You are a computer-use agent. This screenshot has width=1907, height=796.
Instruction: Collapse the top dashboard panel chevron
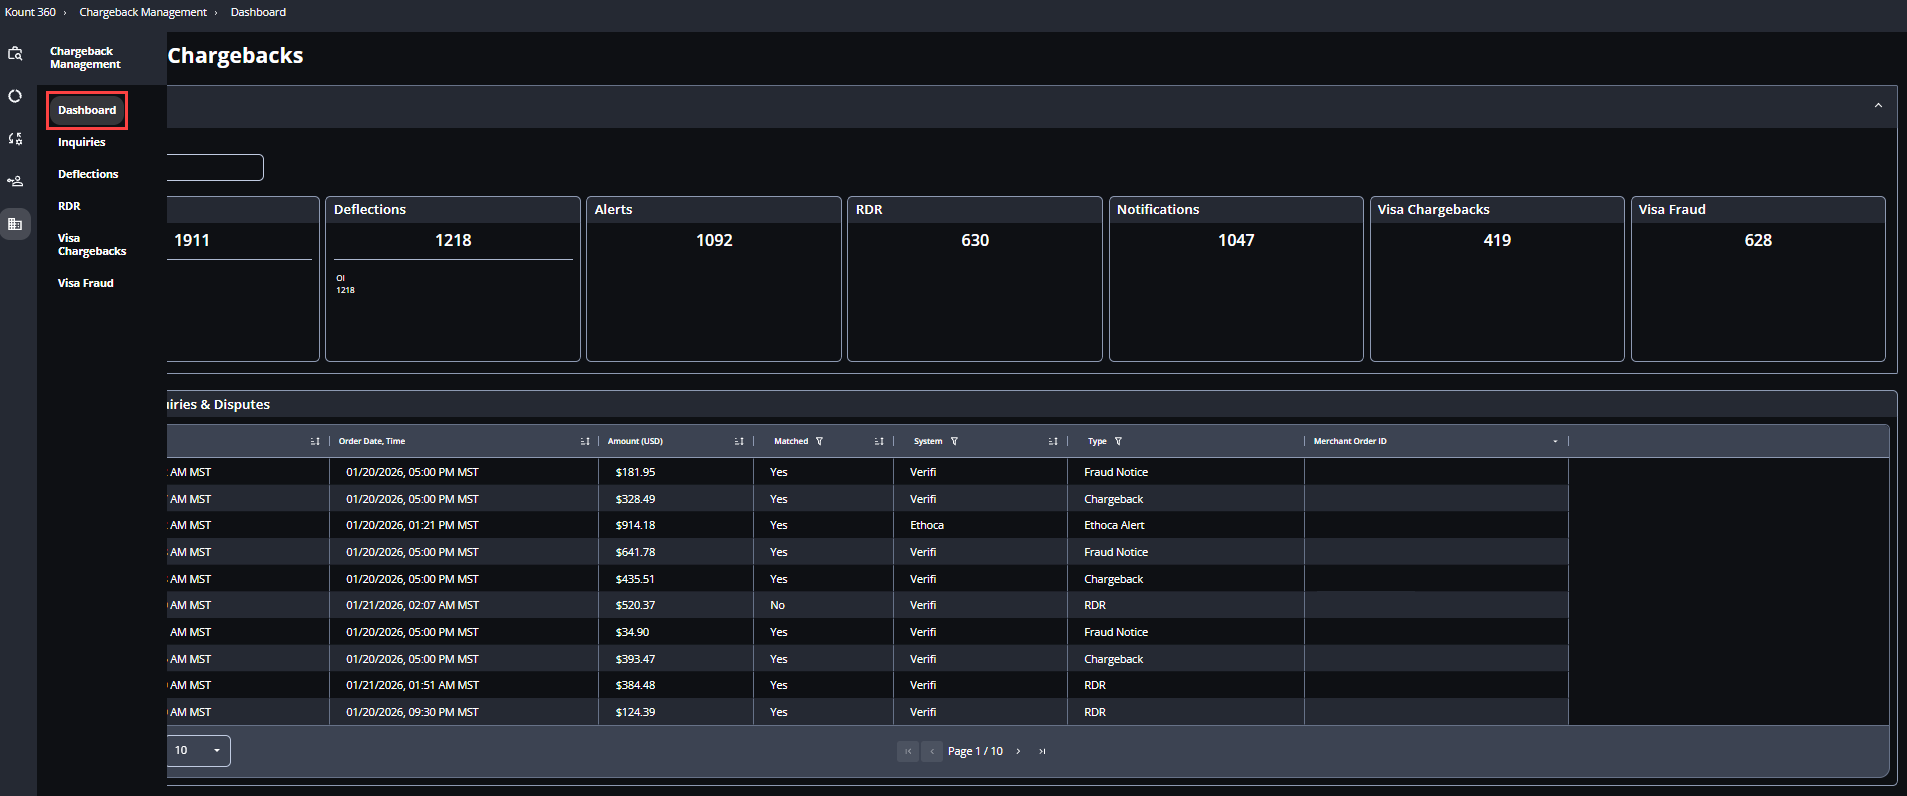coord(1878,105)
